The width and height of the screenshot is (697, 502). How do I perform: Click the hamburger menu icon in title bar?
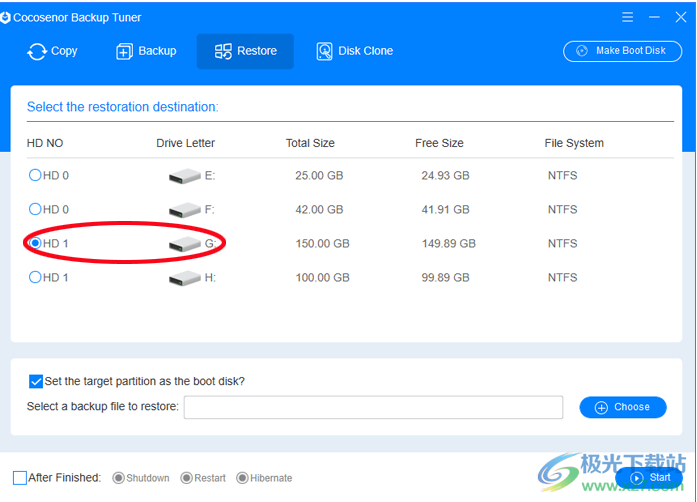coord(626,17)
